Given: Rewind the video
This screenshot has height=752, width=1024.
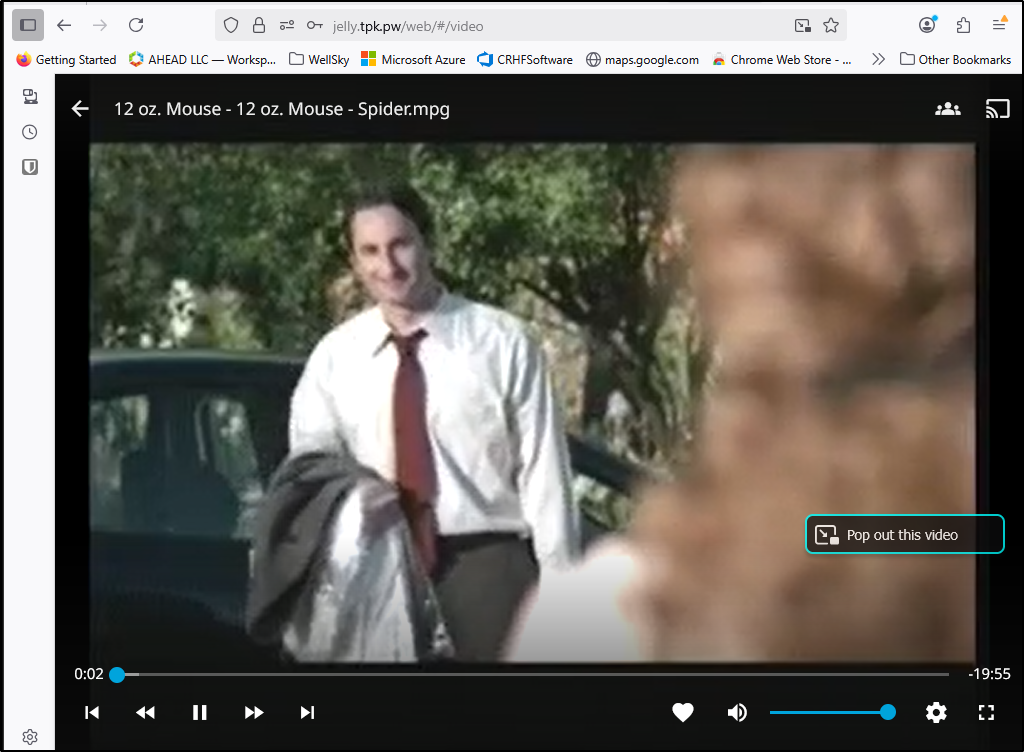Looking at the screenshot, I should point(146,712).
